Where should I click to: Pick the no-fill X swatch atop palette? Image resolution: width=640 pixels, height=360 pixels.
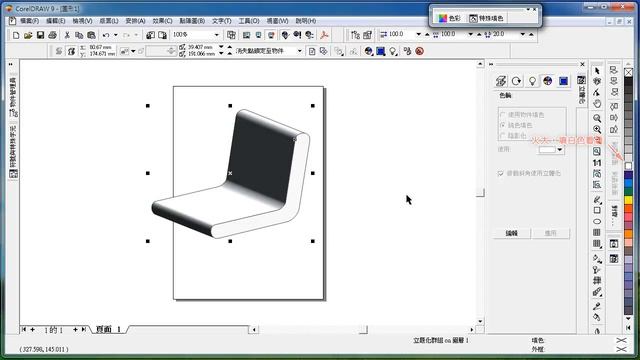629,72
